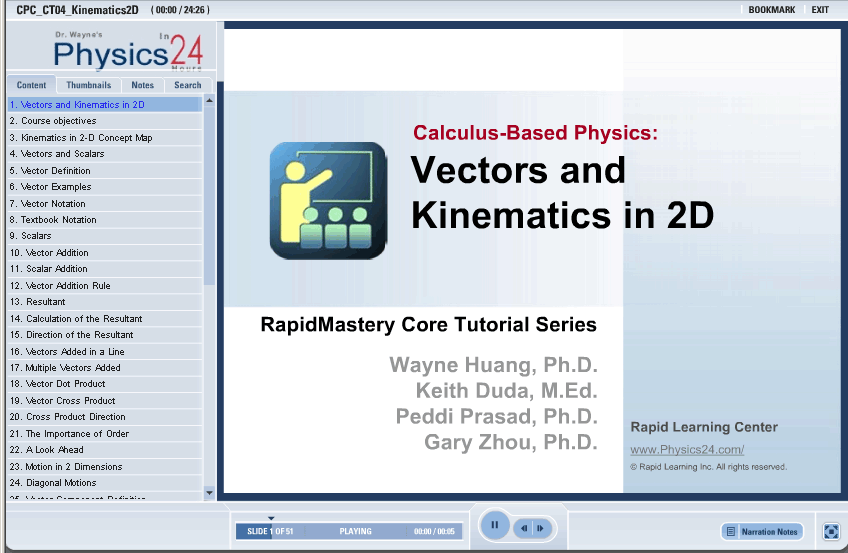Open the Notes tab
Screen dimensions: 848x553
pos(143,85)
